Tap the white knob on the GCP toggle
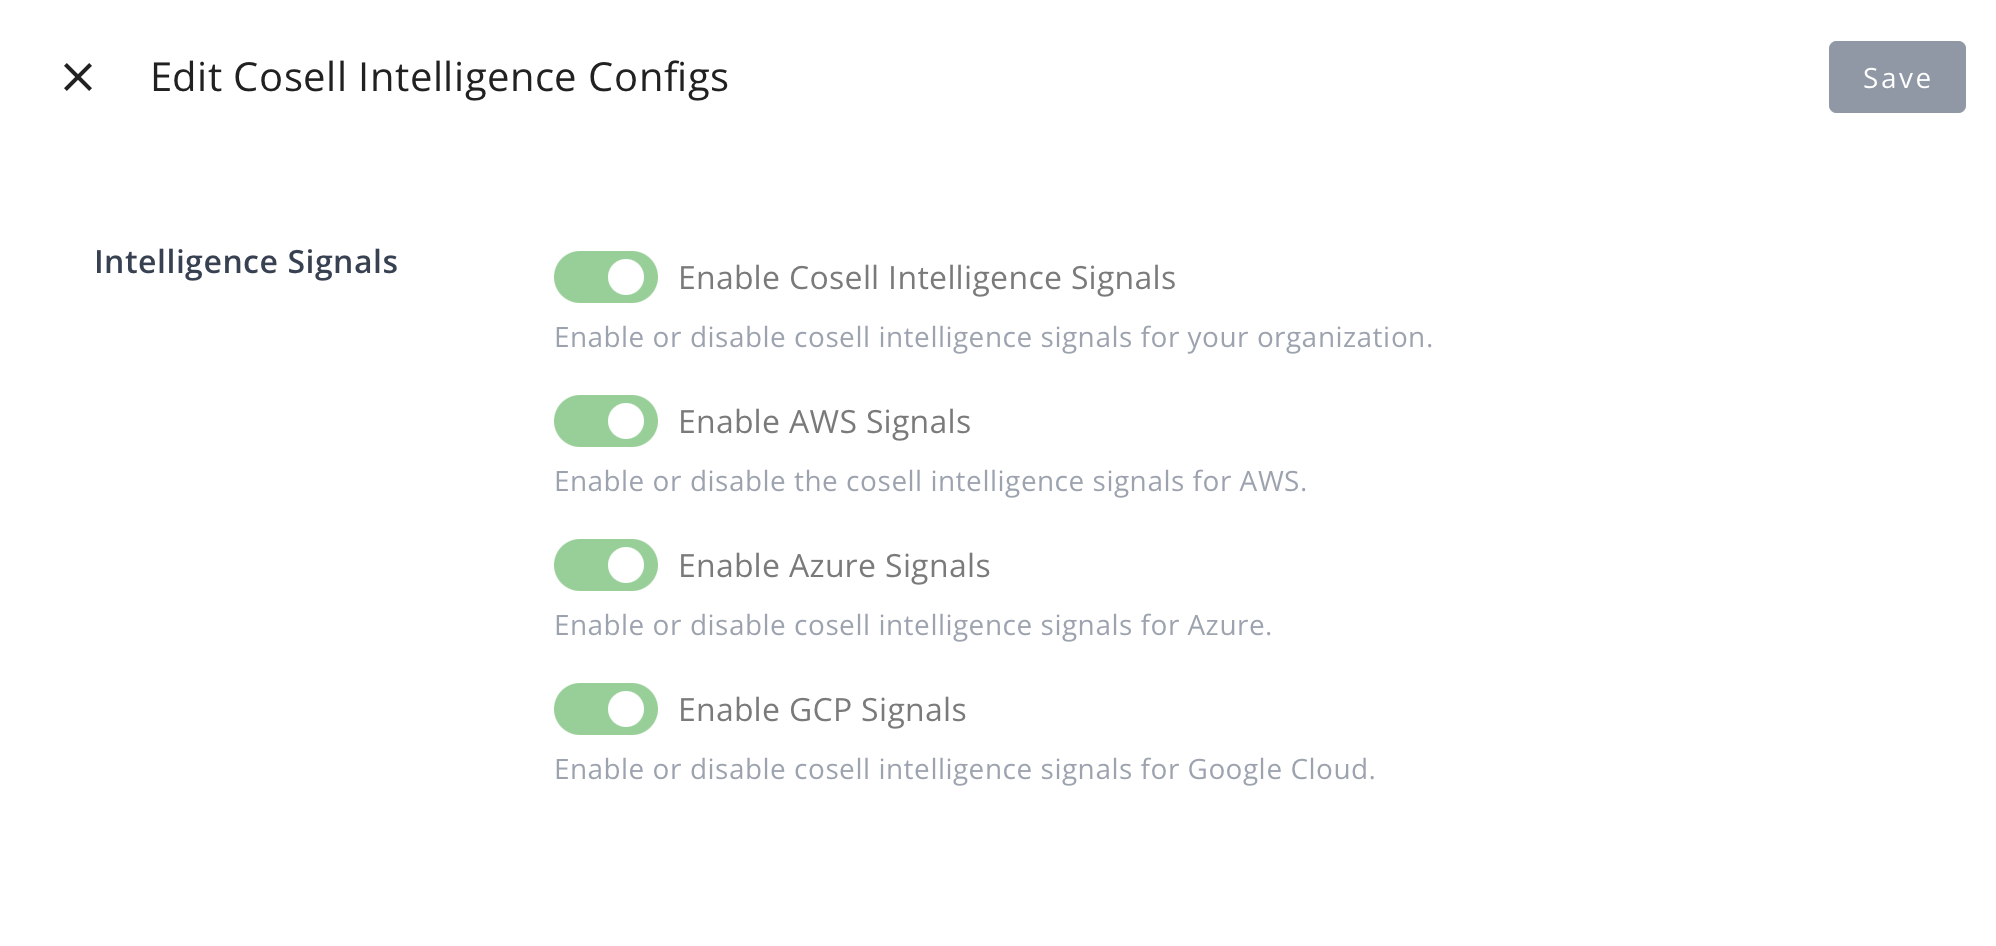The image size is (1996, 946). (x=626, y=709)
